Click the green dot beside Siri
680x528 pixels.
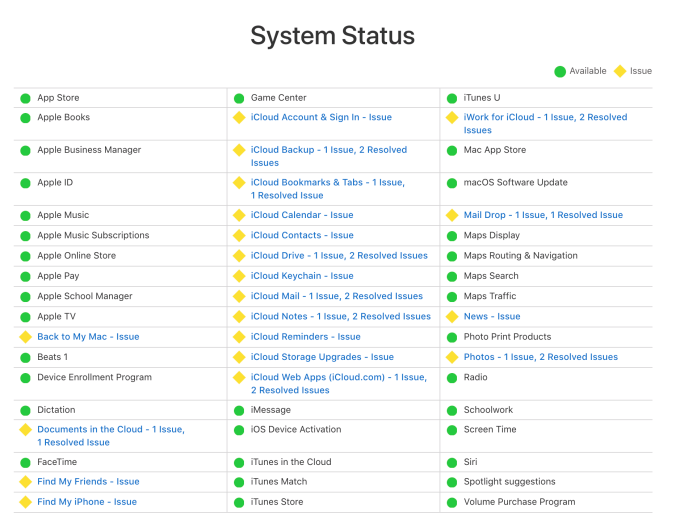point(452,462)
